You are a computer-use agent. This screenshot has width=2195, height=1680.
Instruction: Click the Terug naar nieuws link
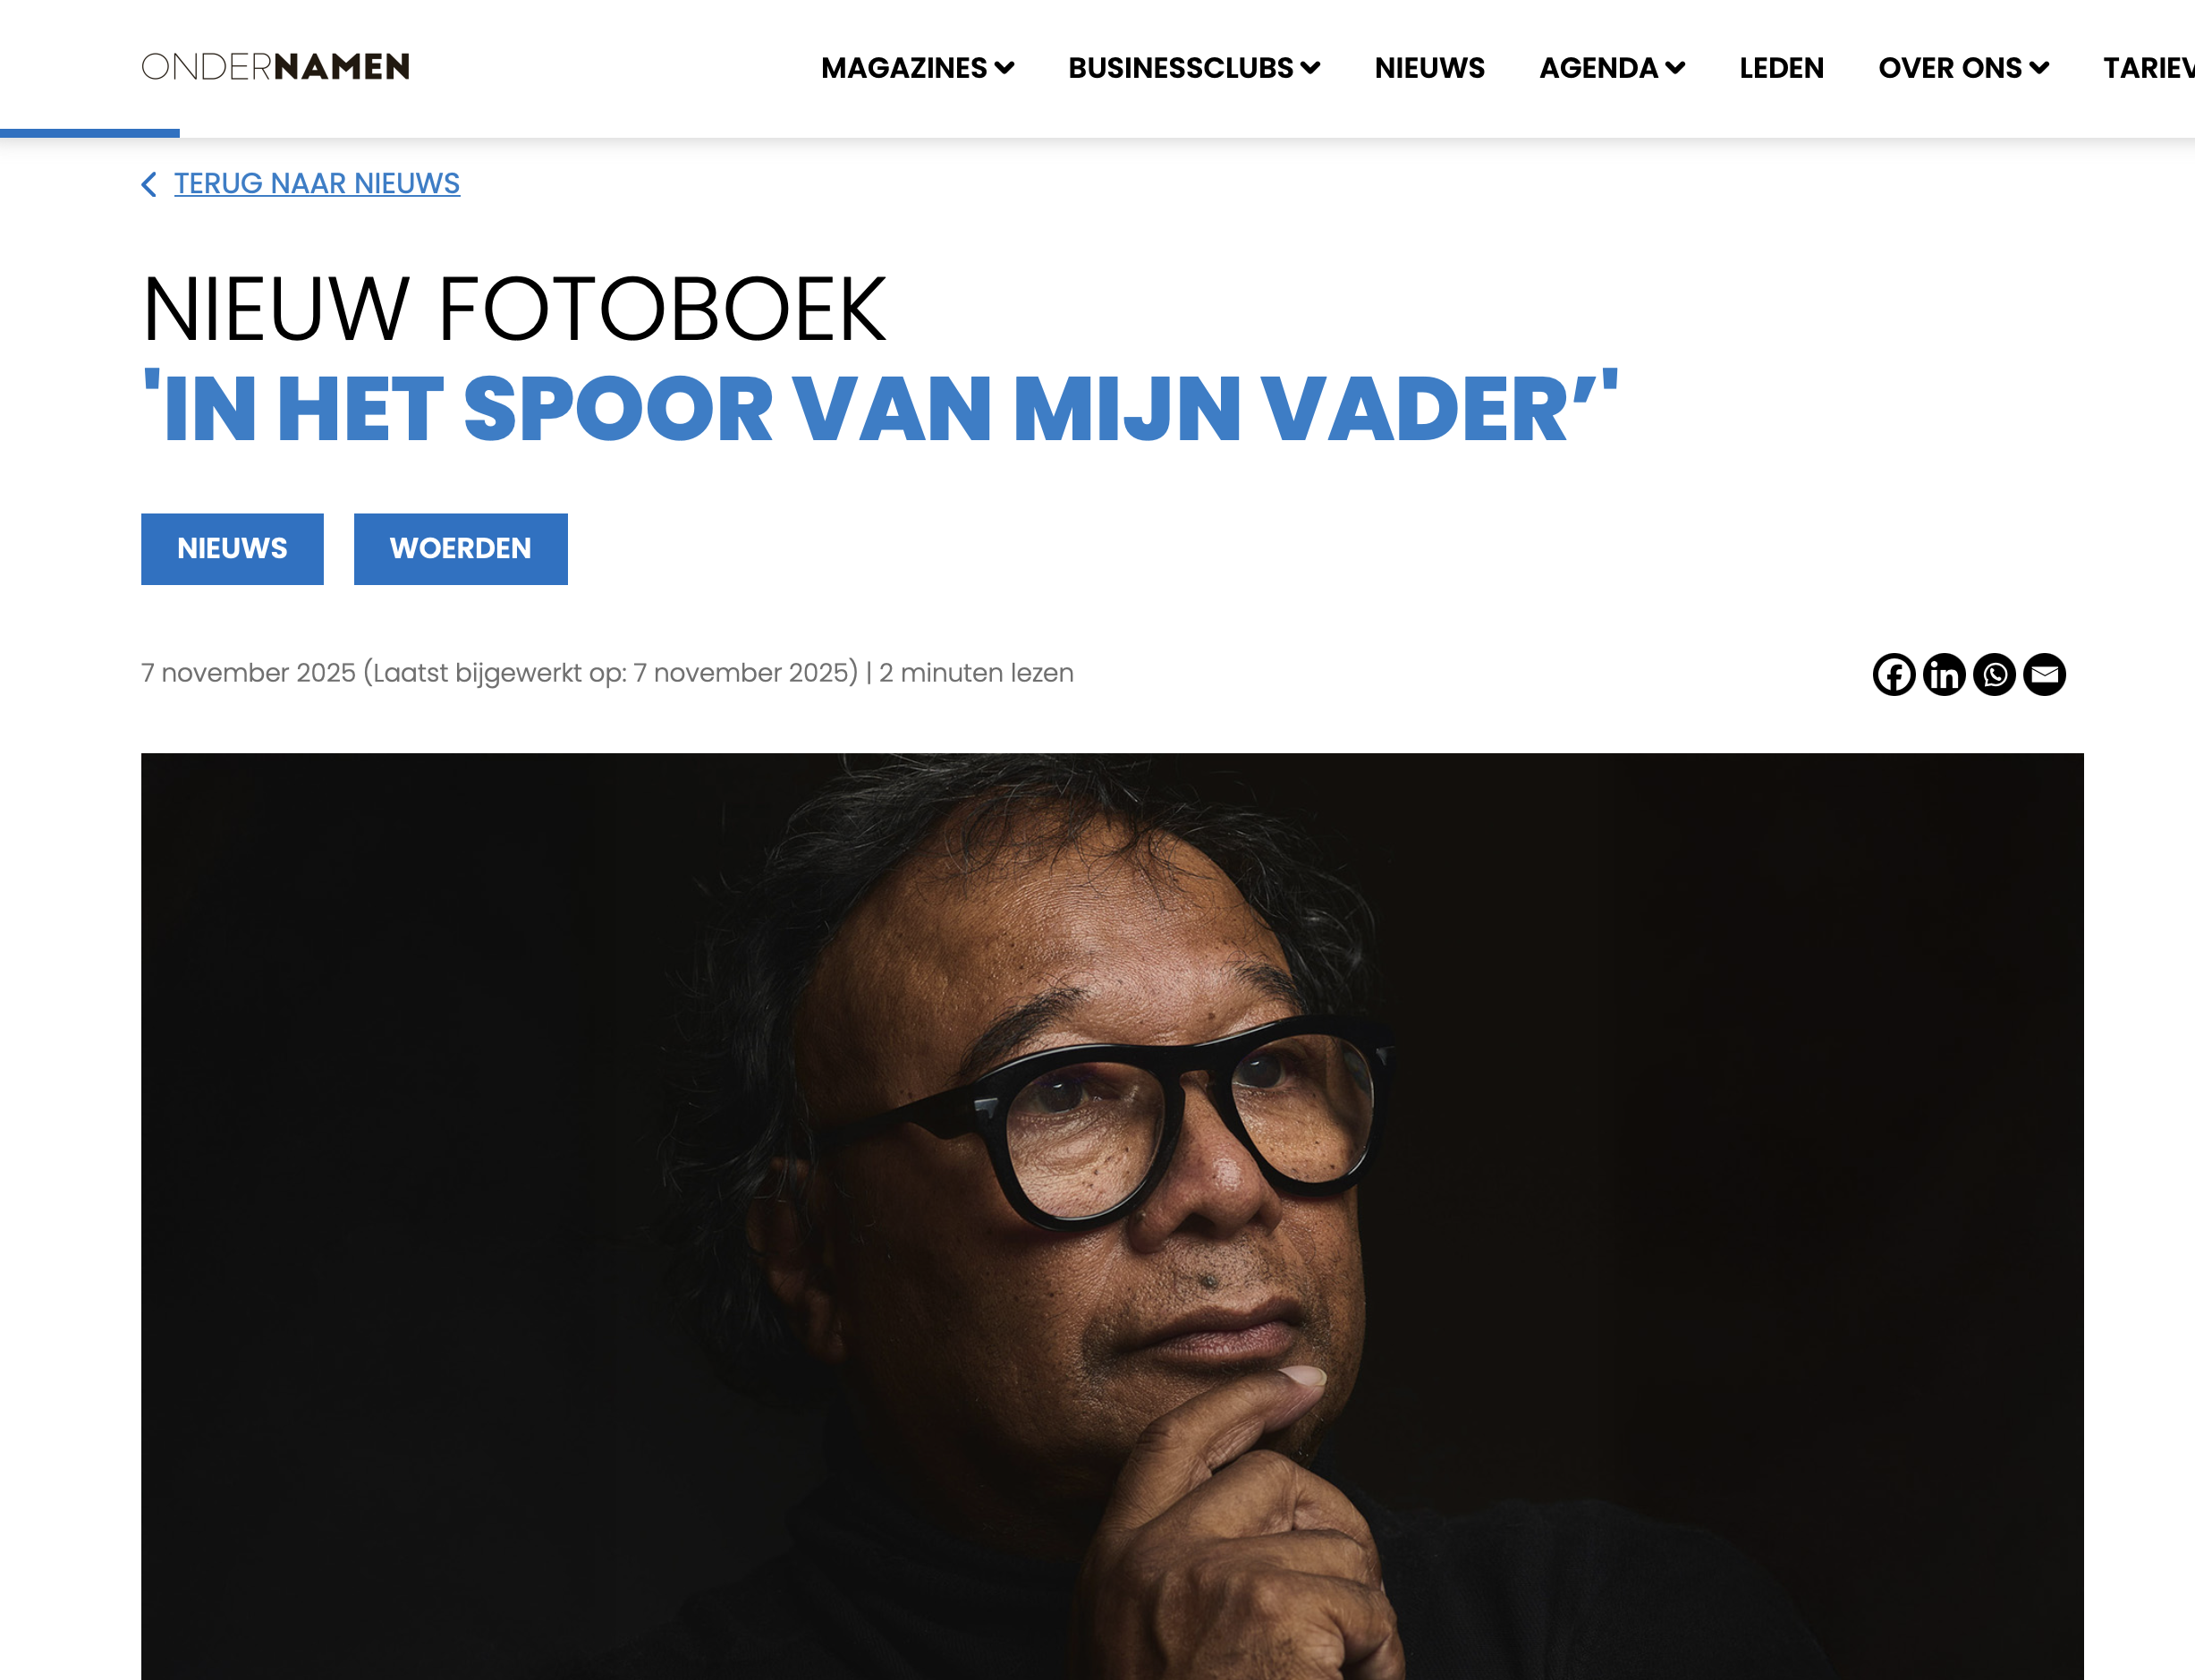click(x=317, y=184)
